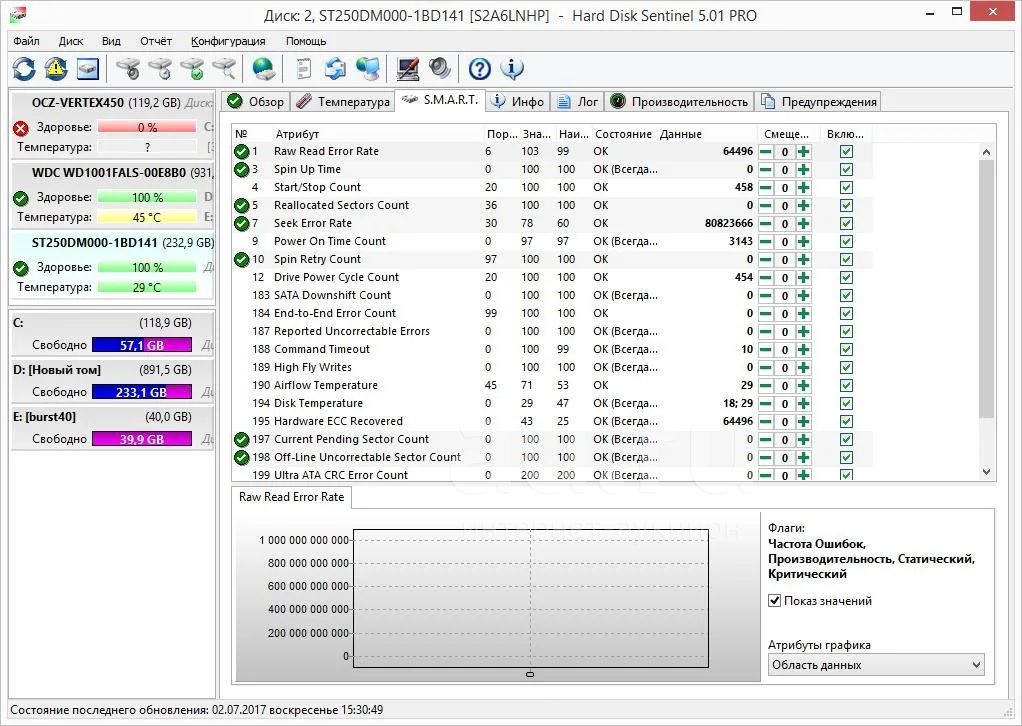Increase offset with plus on Raw Read Error Rate
1022x726 pixels.
point(804,152)
